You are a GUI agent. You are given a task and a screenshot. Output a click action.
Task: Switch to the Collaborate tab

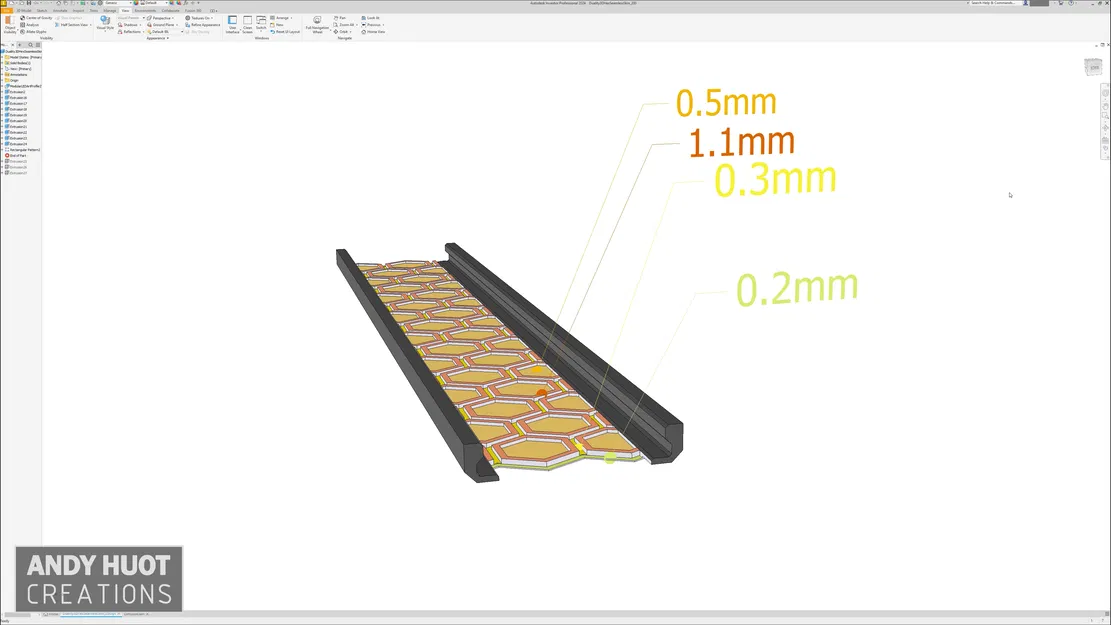(171, 11)
